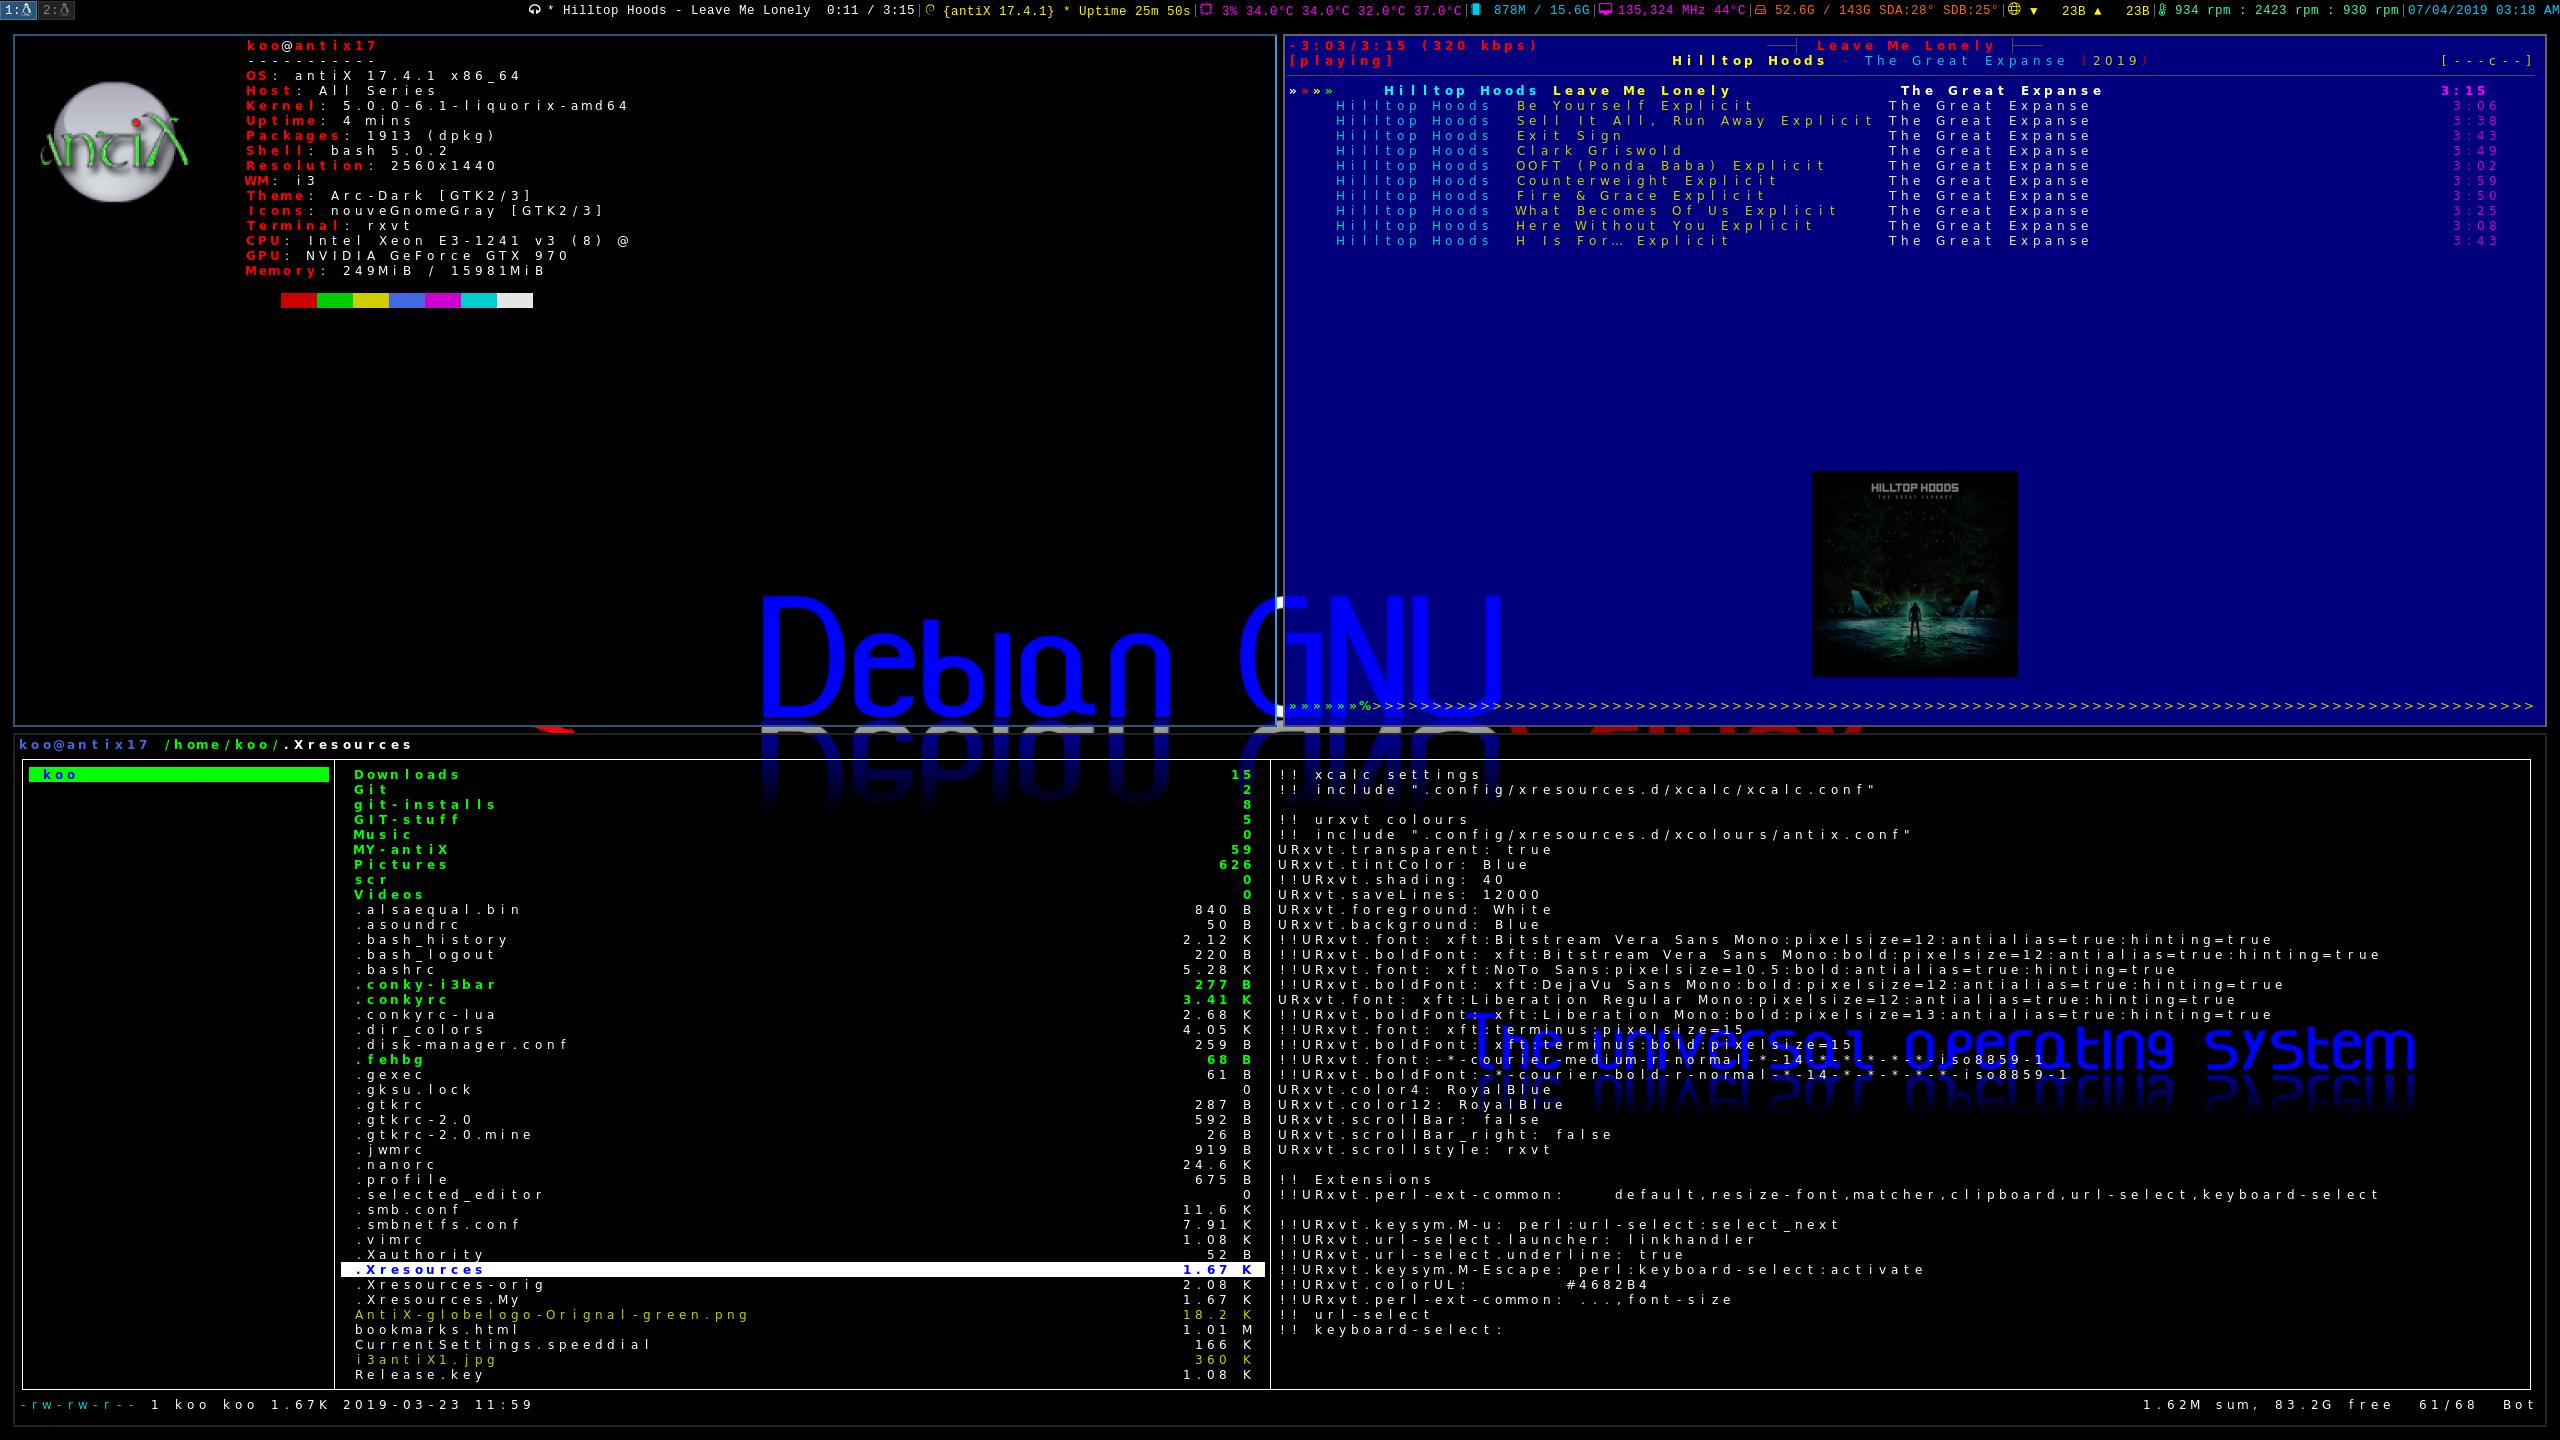Click the network globe icon in bar

click(2014, 10)
